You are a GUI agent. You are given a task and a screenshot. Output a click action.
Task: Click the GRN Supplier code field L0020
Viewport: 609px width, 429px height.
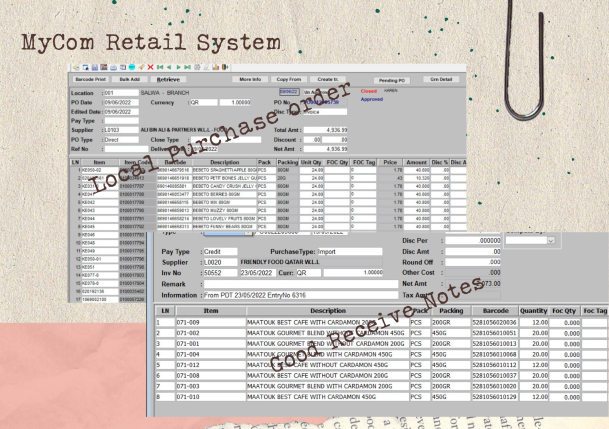220,262
